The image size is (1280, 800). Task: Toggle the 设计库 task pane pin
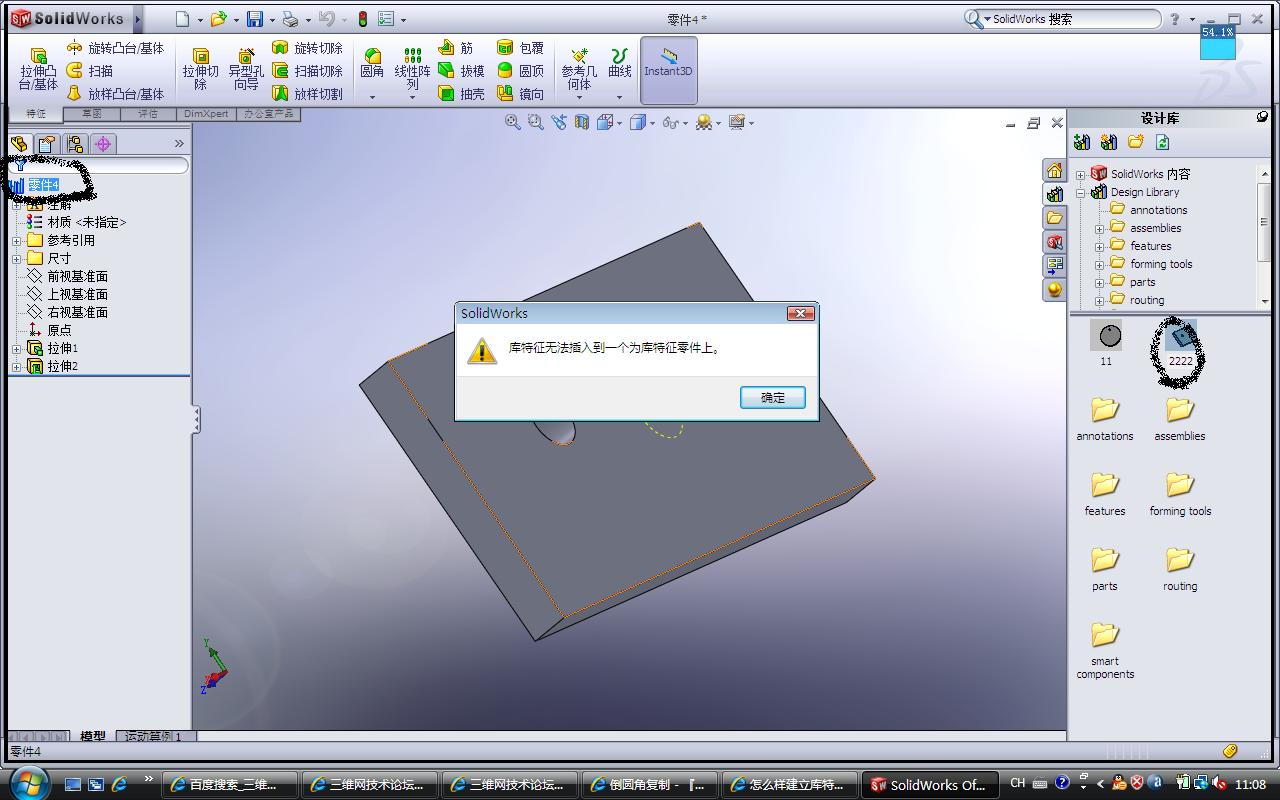(1263, 117)
